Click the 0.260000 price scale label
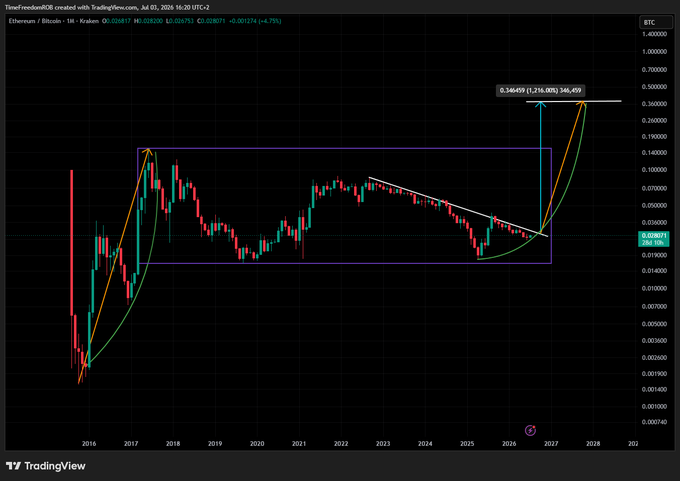The width and height of the screenshot is (680, 481). click(654, 121)
